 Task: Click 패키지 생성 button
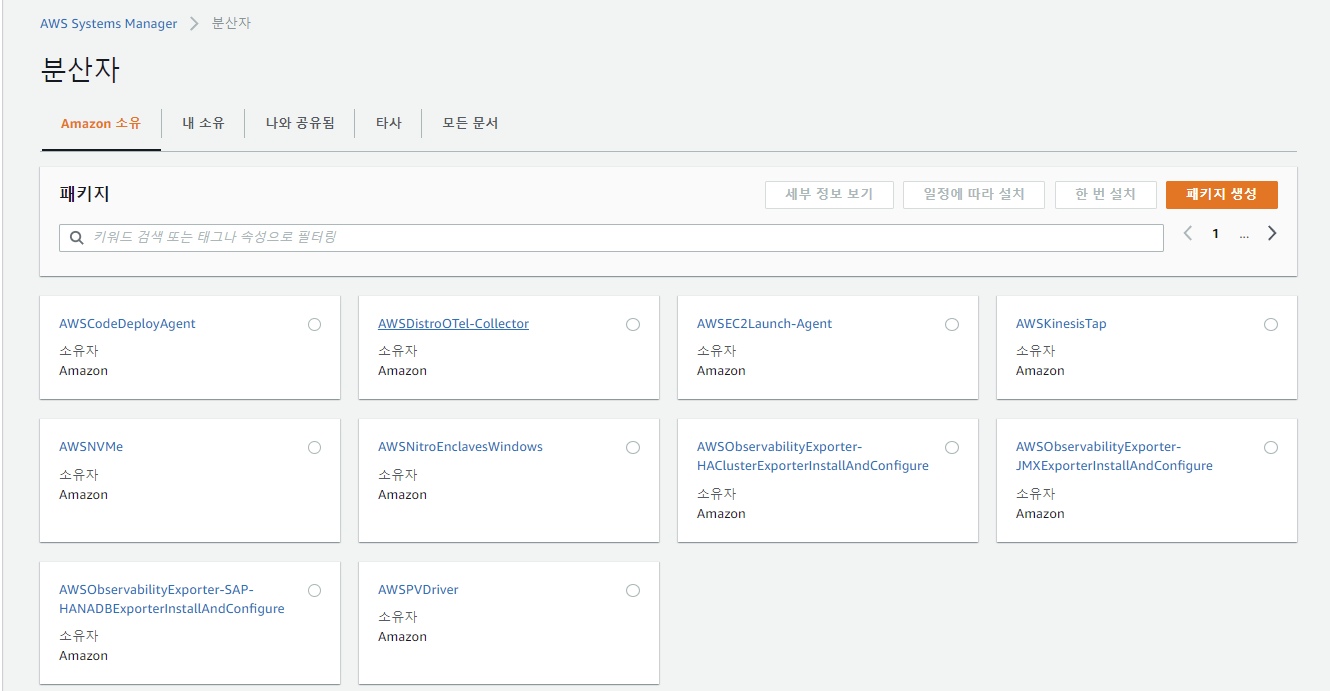pos(1221,194)
